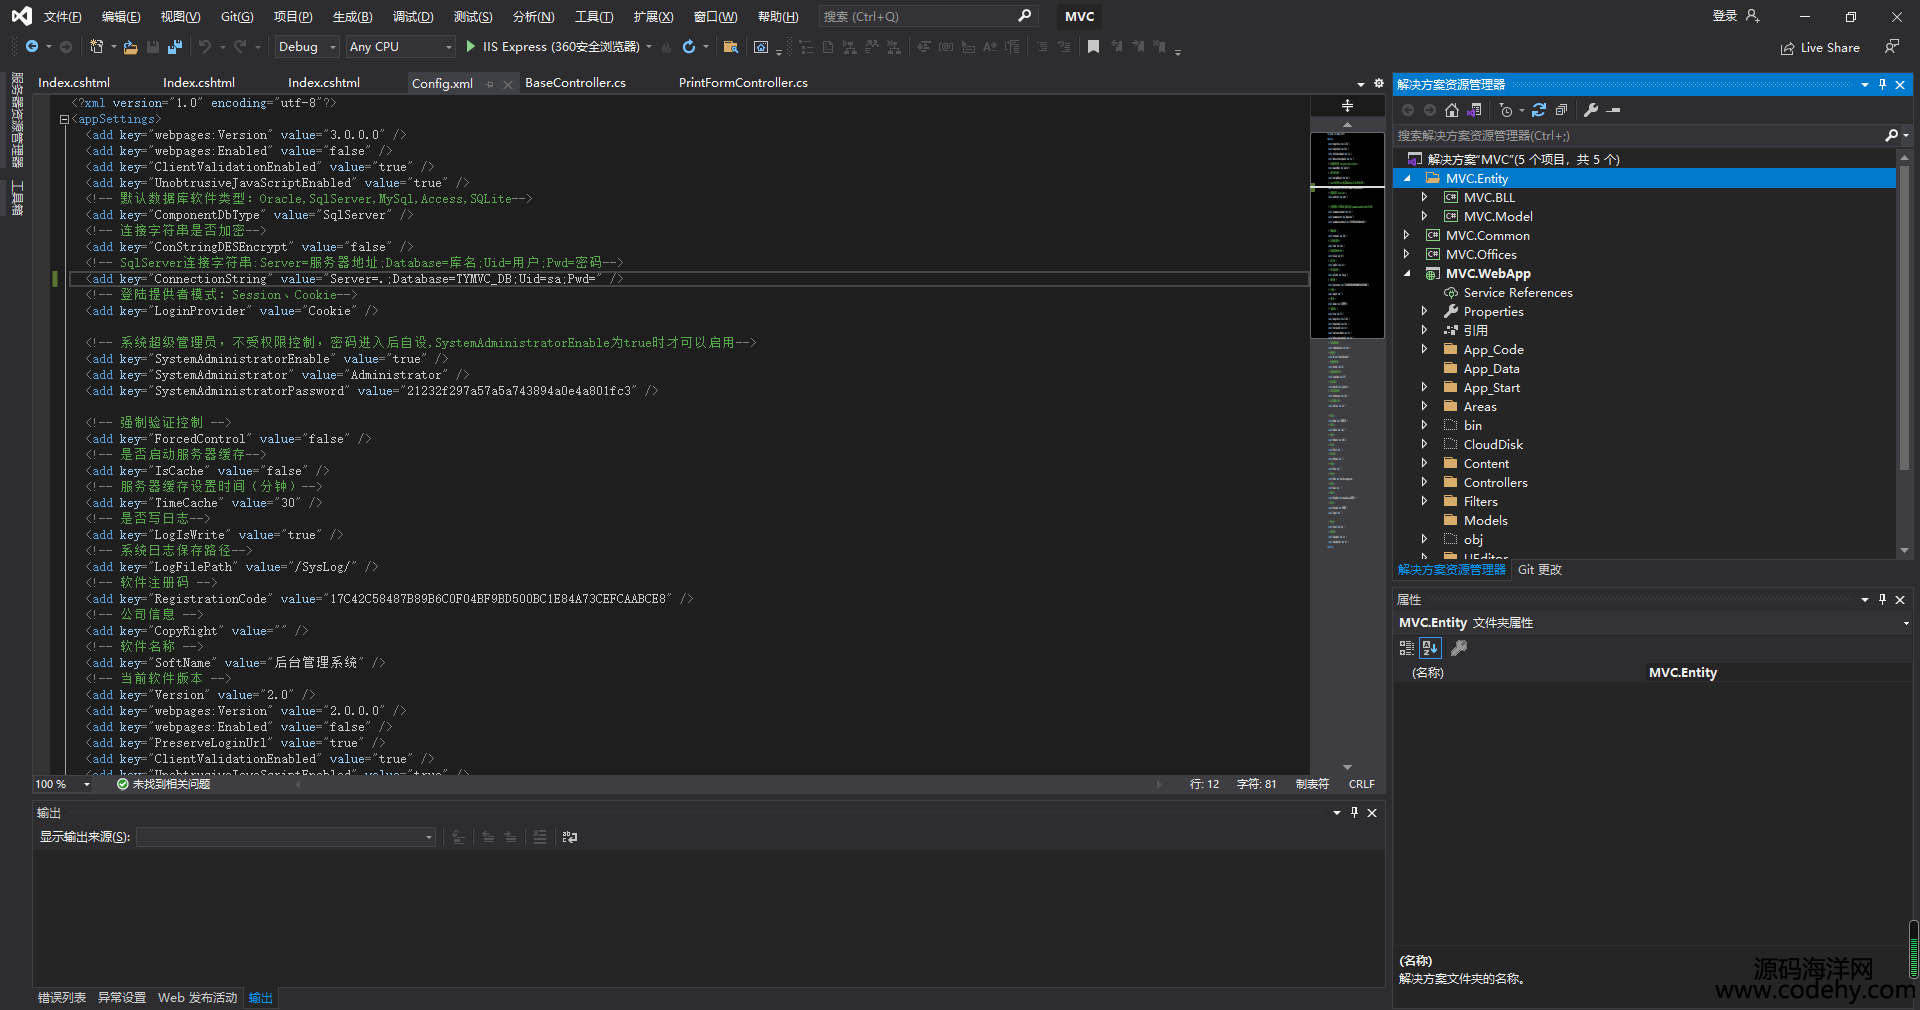Sync Solution Explorer with the refresh arrows icon
The image size is (1920, 1010).
click(1539, 110)
